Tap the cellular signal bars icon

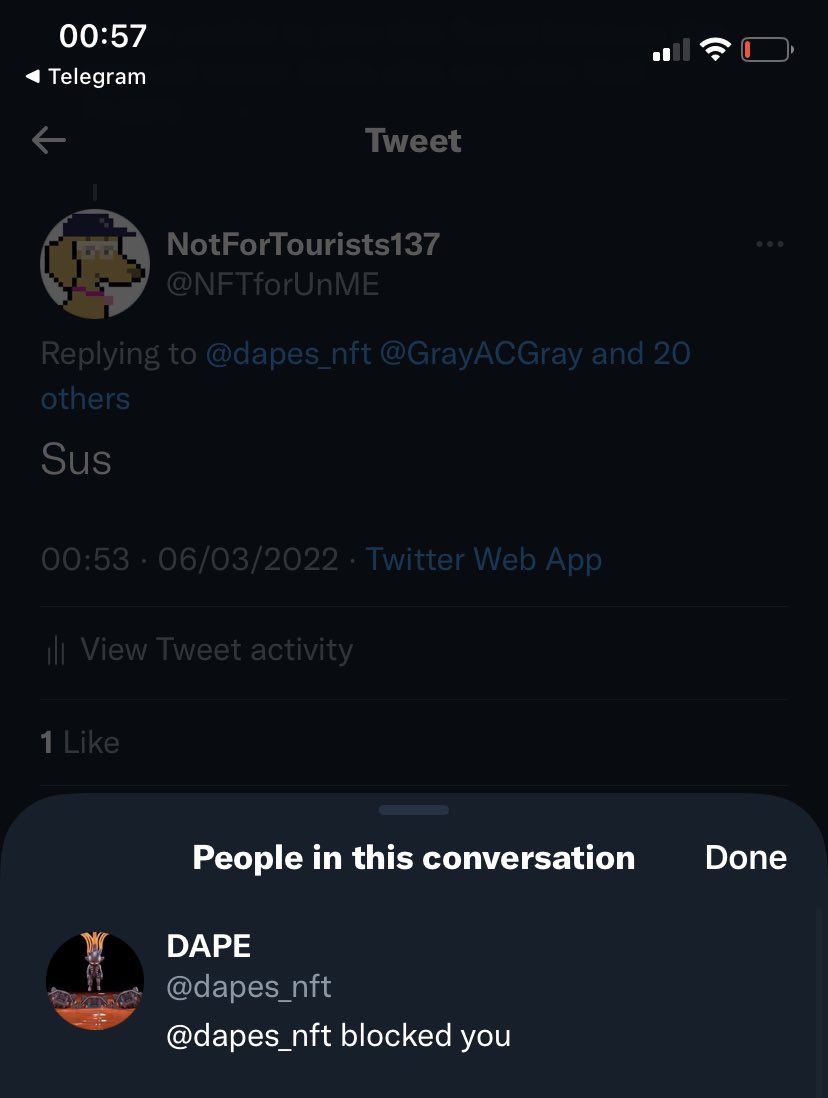[671, 50]
